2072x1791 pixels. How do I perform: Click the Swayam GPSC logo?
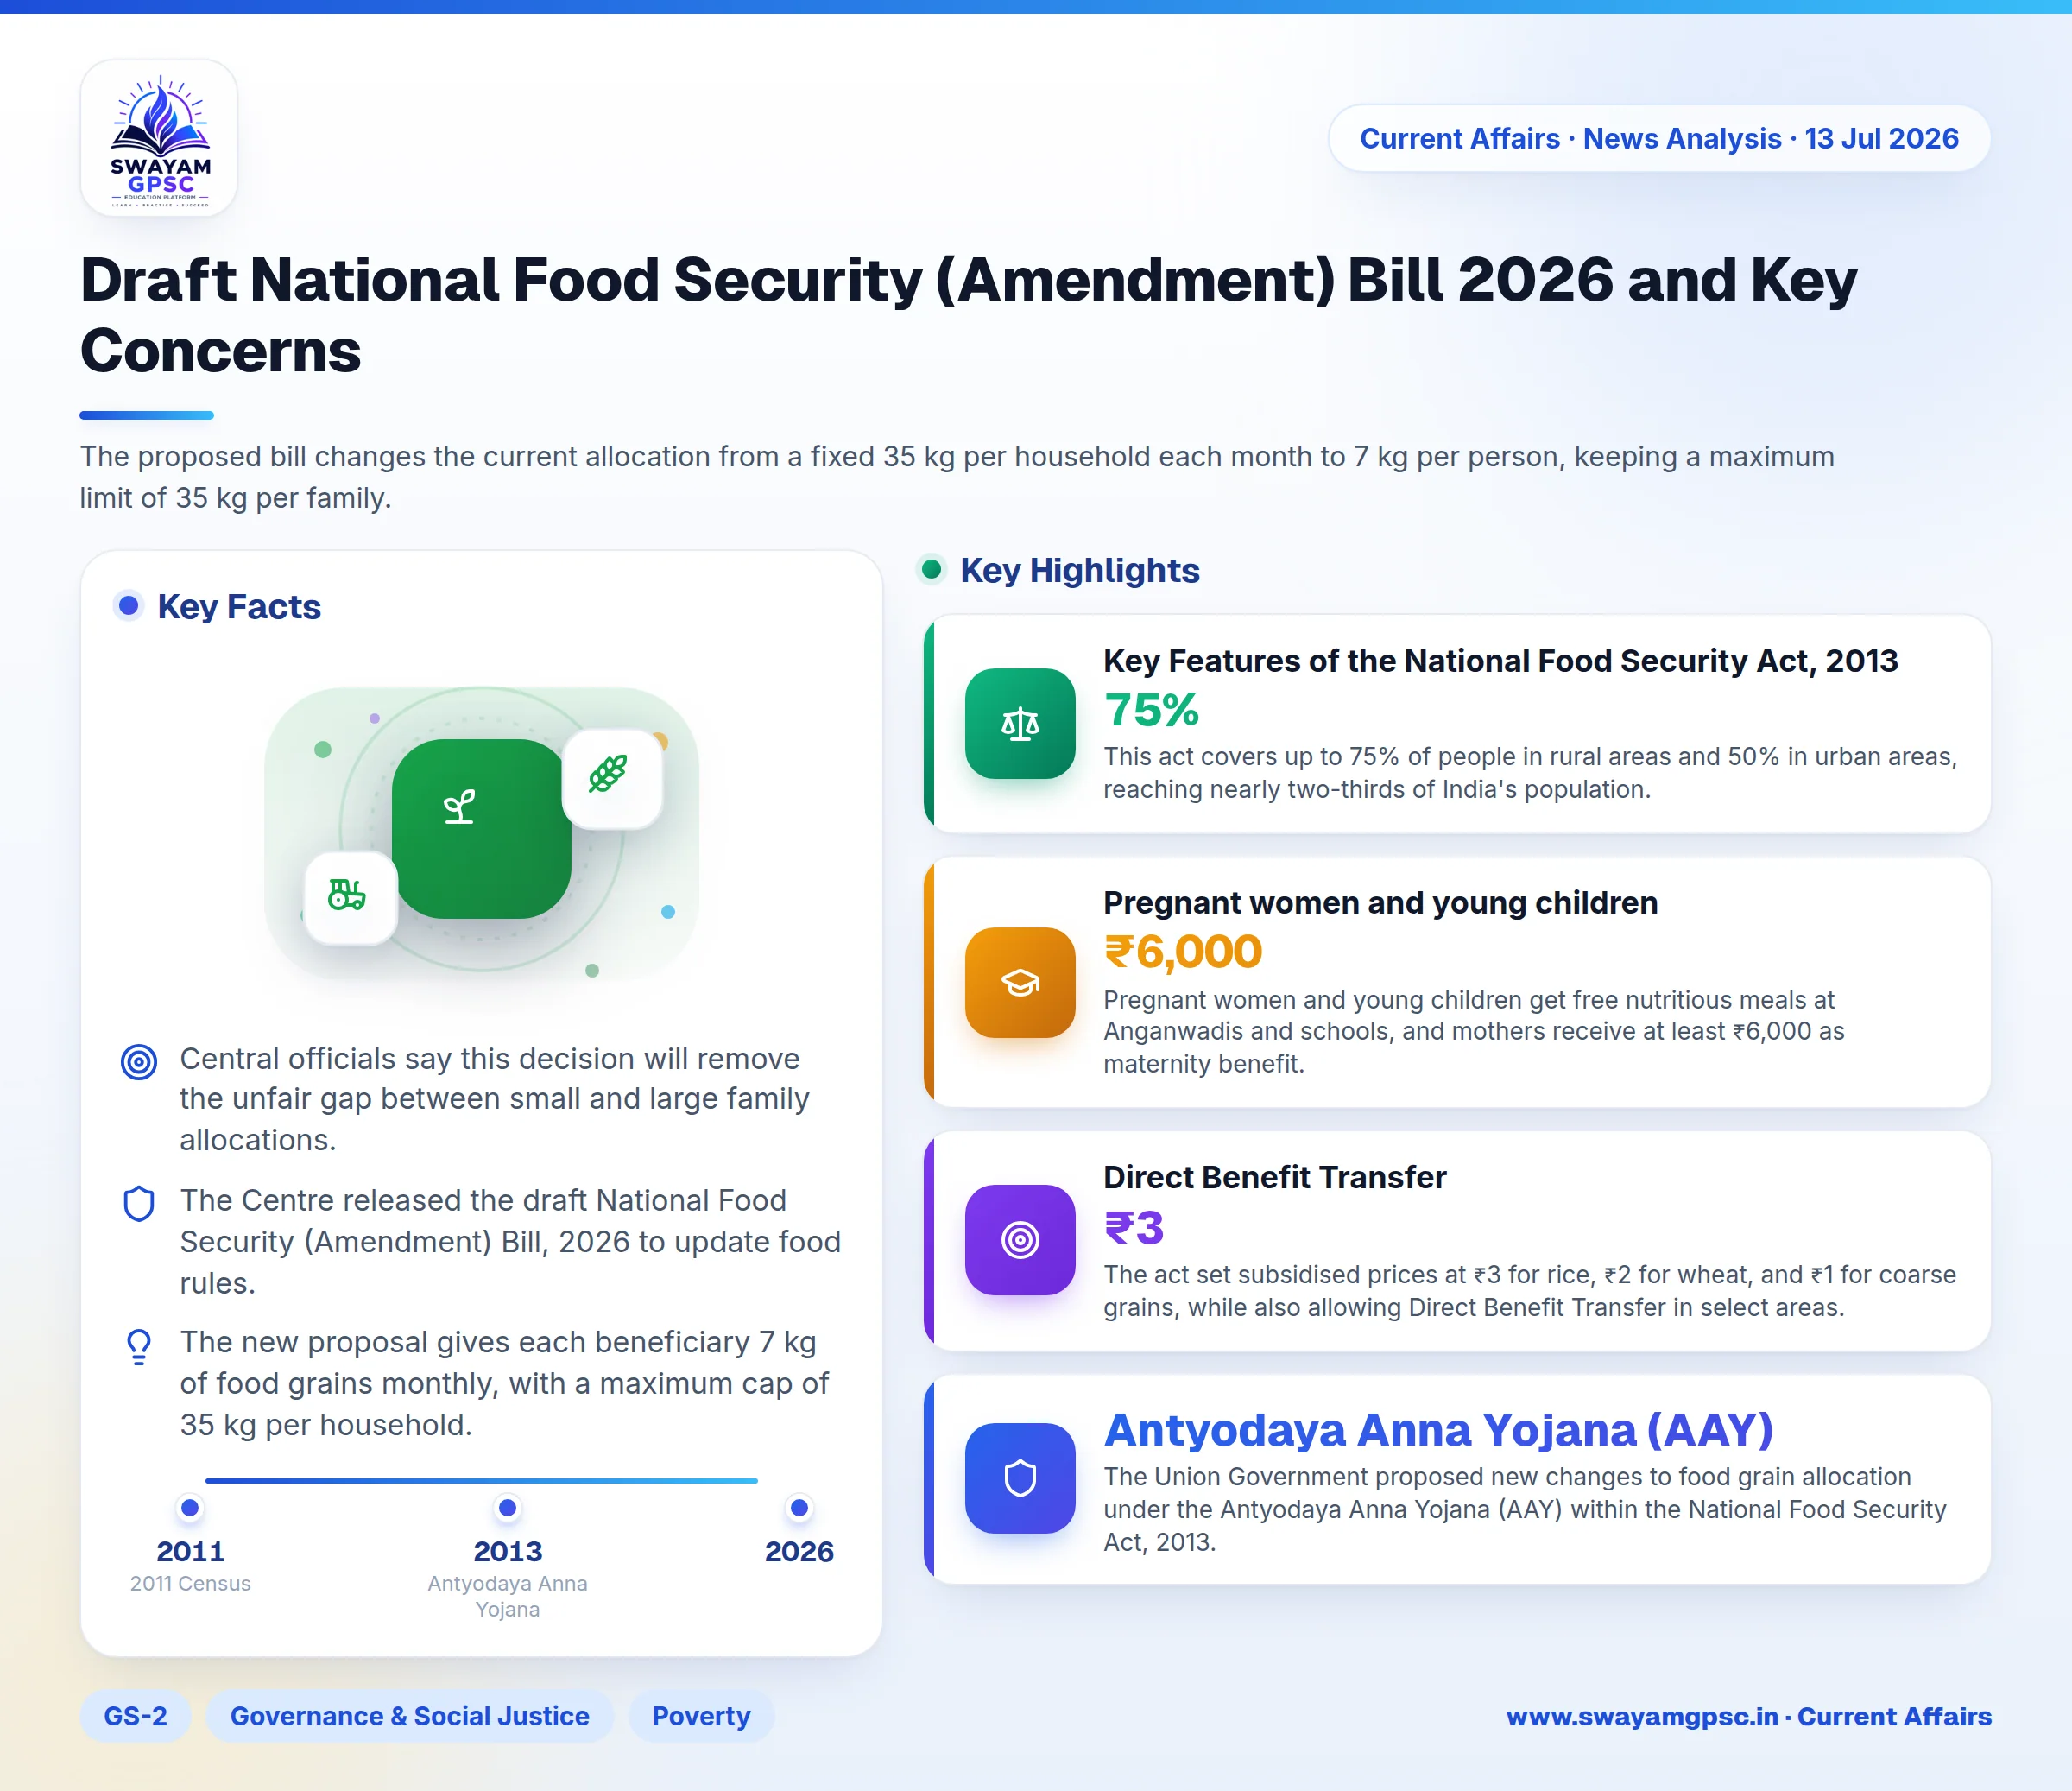click(159, 138)
